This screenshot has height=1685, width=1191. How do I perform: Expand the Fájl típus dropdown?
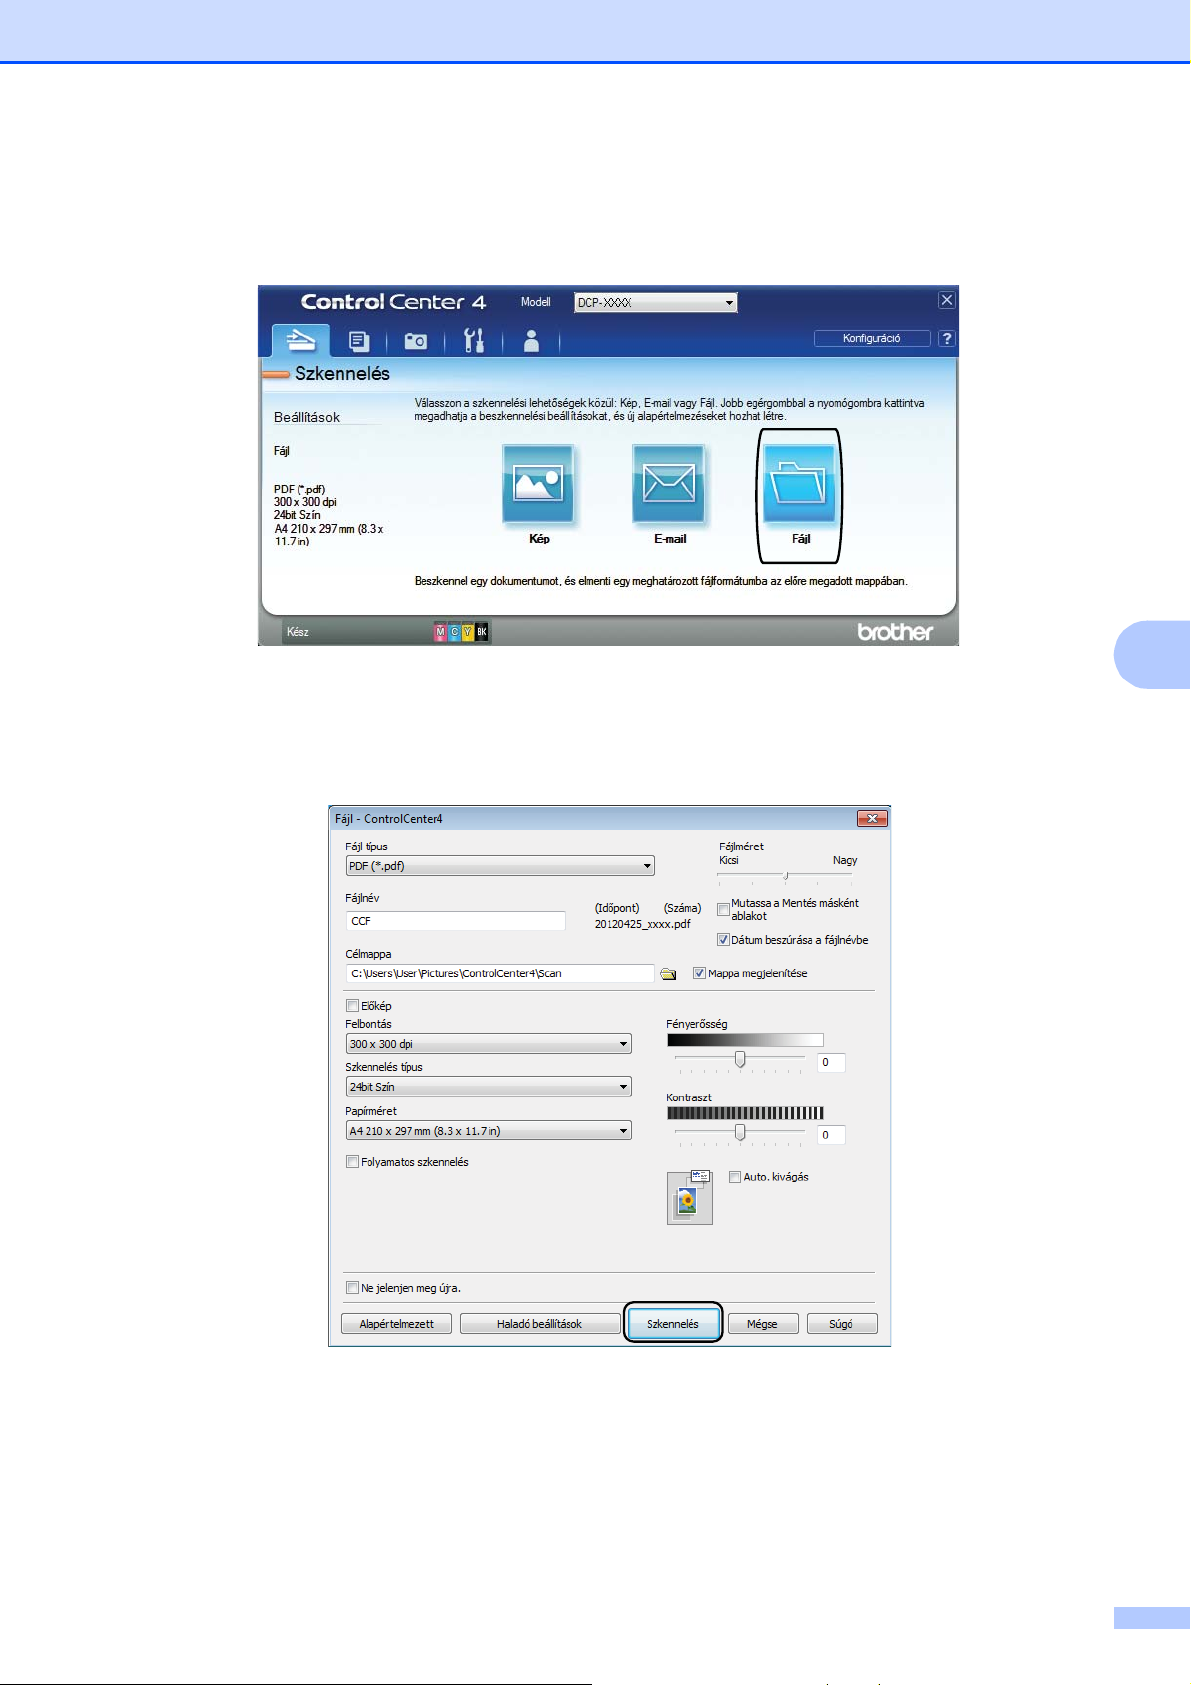(647, 866)
